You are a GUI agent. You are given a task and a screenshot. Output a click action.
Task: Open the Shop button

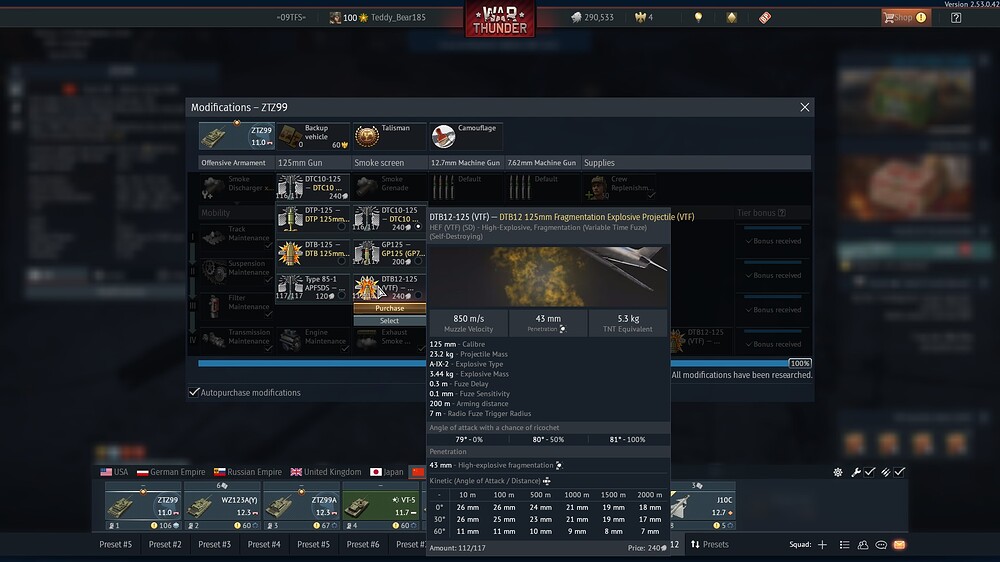905,18
